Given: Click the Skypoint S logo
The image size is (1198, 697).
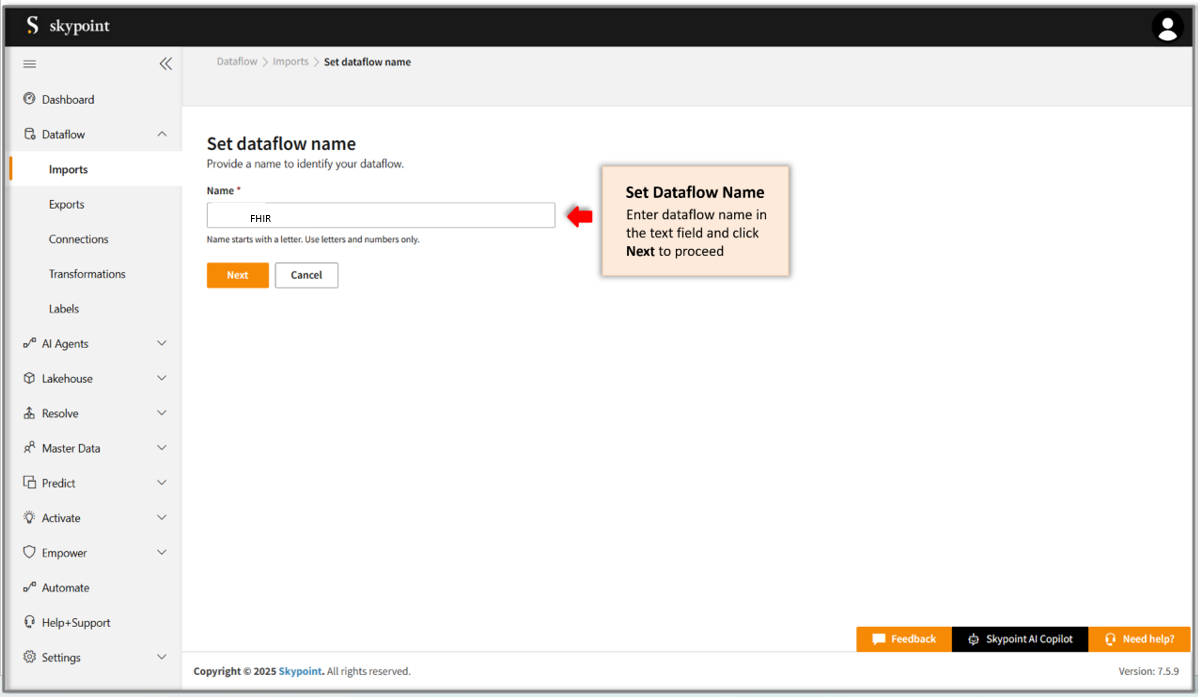Looking at the screenshot, I should pos(33,26).
